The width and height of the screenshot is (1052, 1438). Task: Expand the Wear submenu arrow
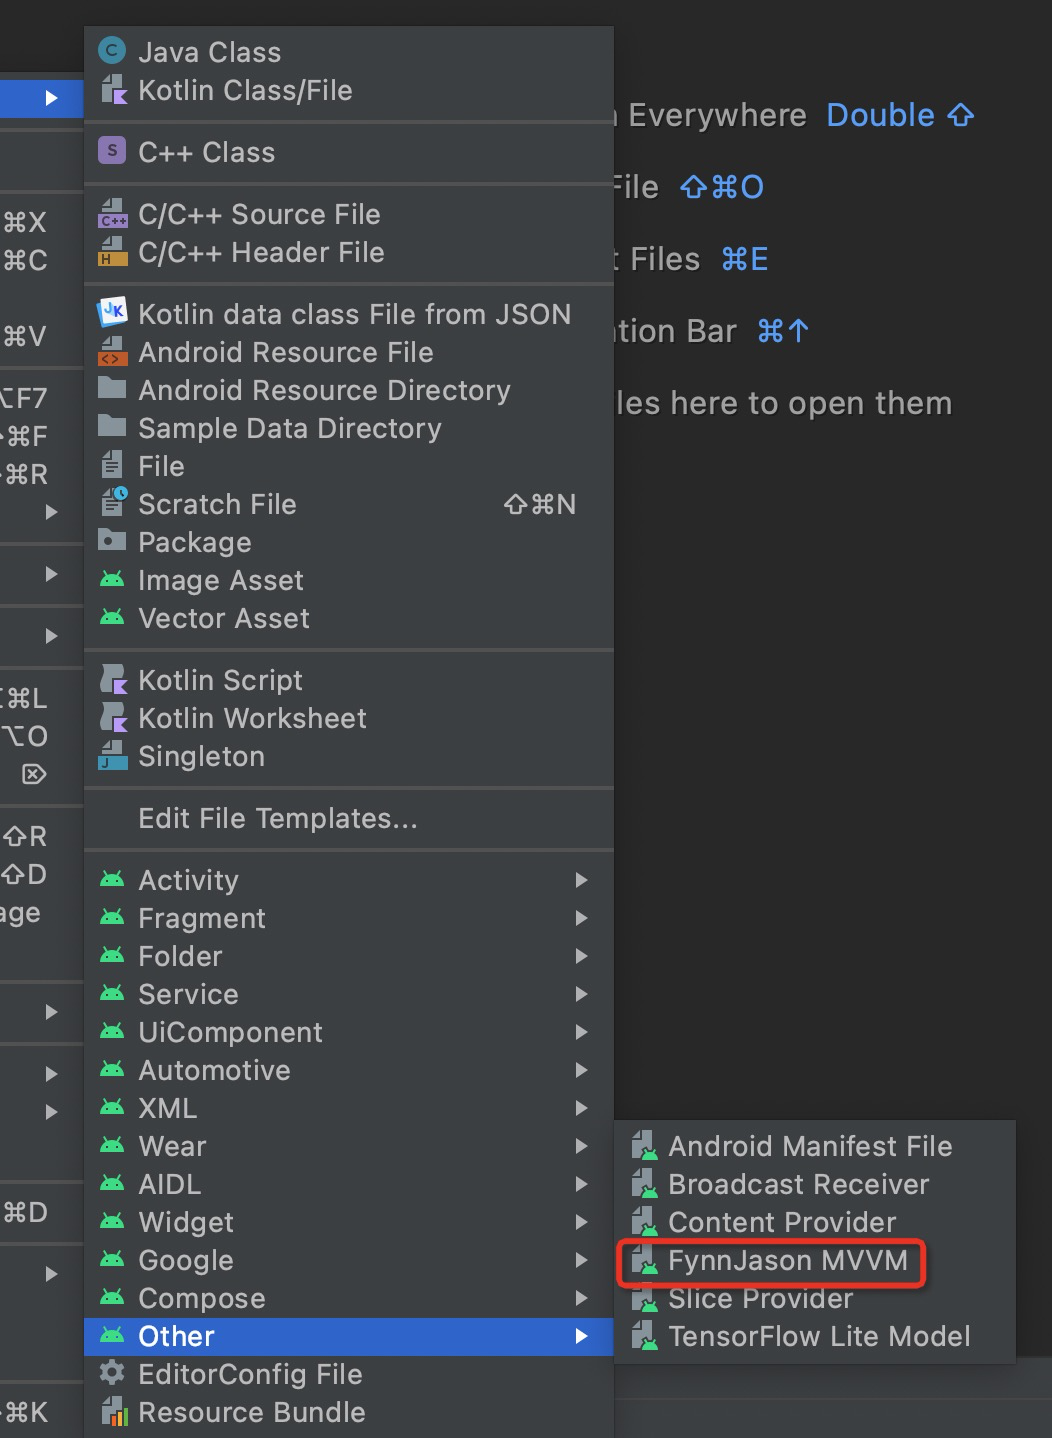(581, 1146)
